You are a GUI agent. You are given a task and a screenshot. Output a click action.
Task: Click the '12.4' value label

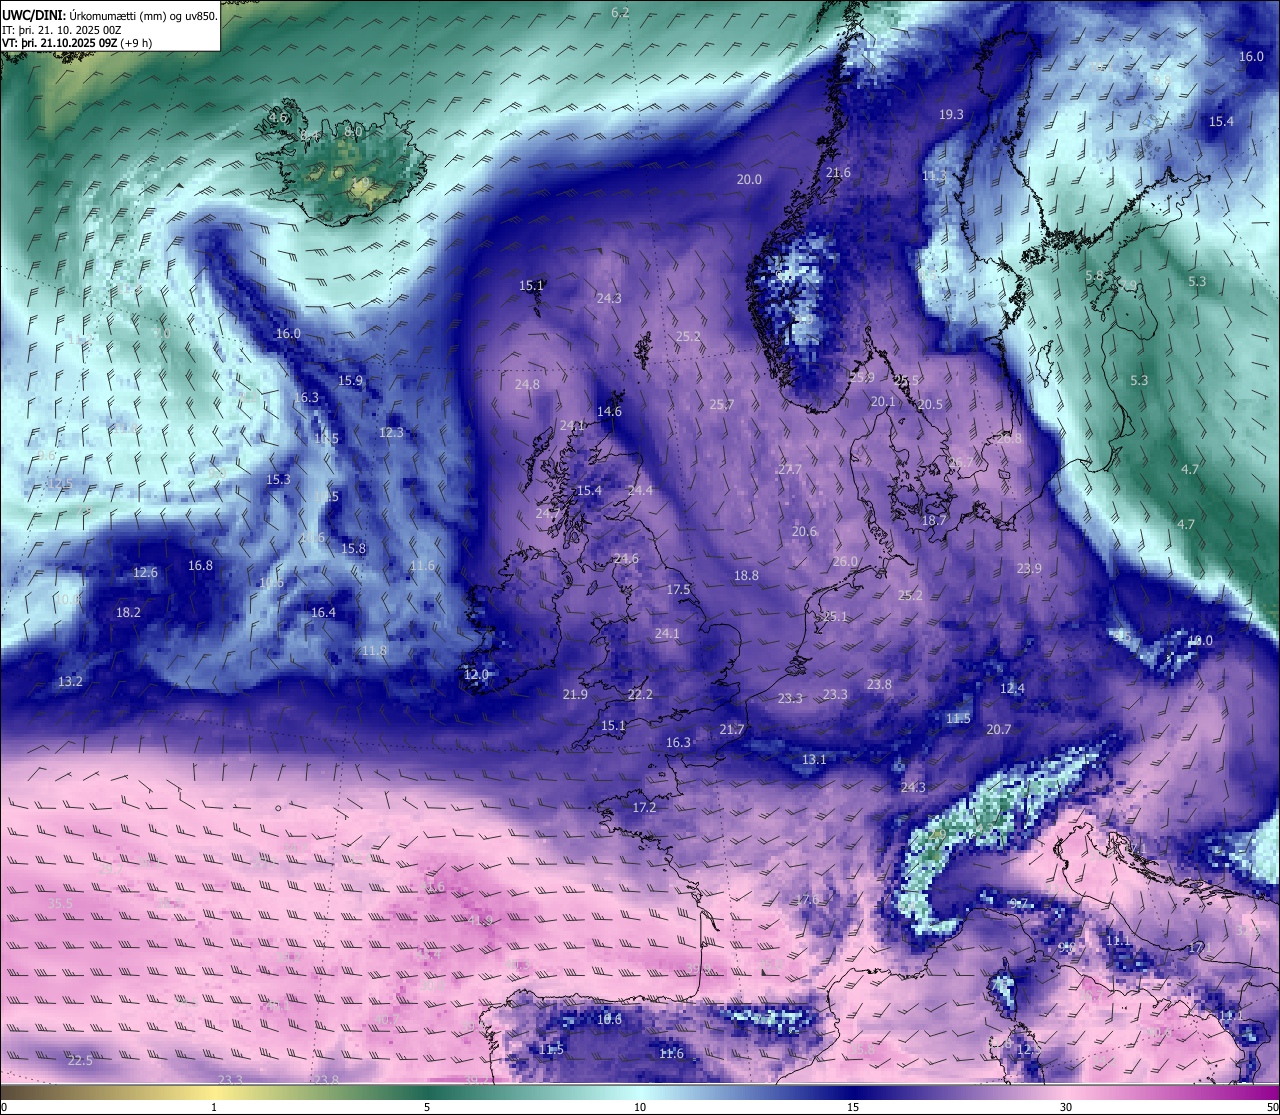tap(1012, 689)
